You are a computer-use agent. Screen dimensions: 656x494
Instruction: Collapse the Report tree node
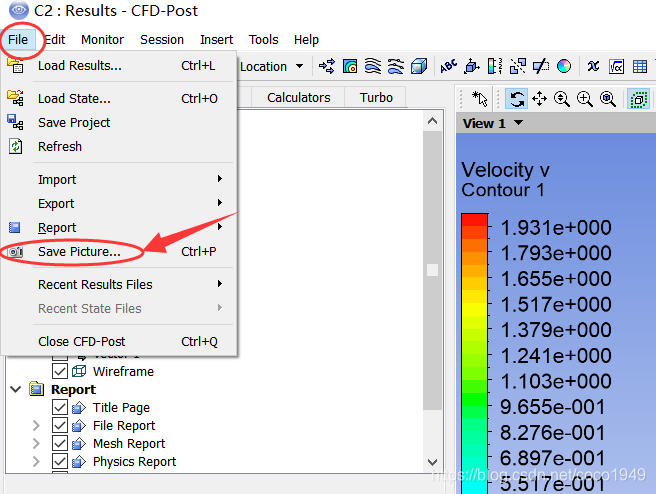[x=15, y=389]
